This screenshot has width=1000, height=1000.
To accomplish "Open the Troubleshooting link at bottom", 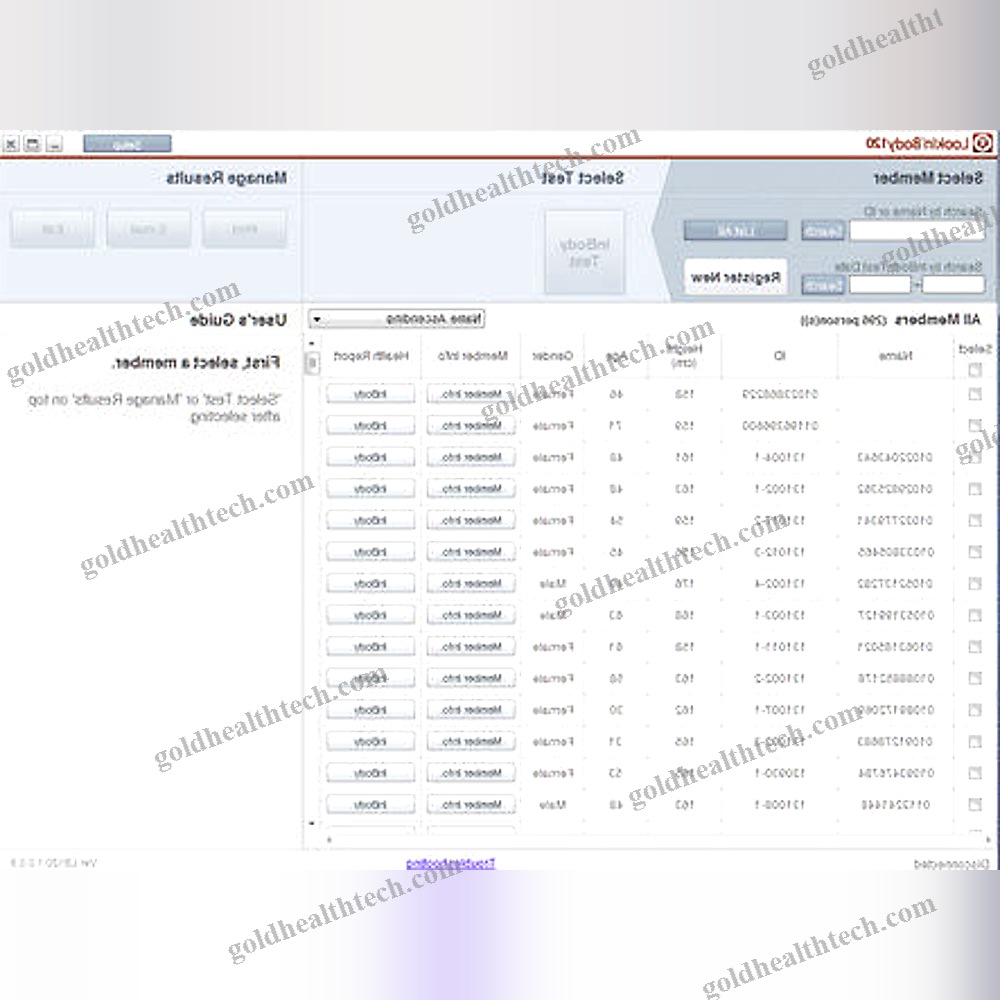I will [x=450, y=864].
